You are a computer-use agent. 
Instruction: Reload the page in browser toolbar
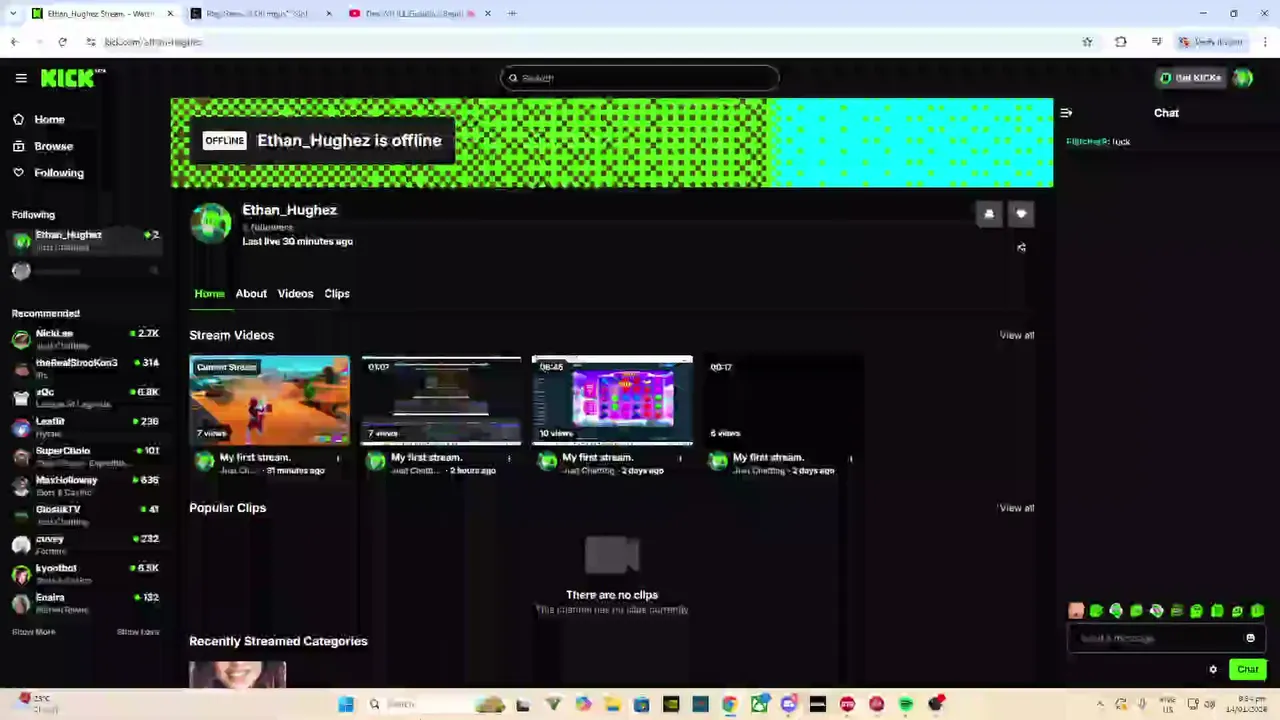[x=62, y=42]
